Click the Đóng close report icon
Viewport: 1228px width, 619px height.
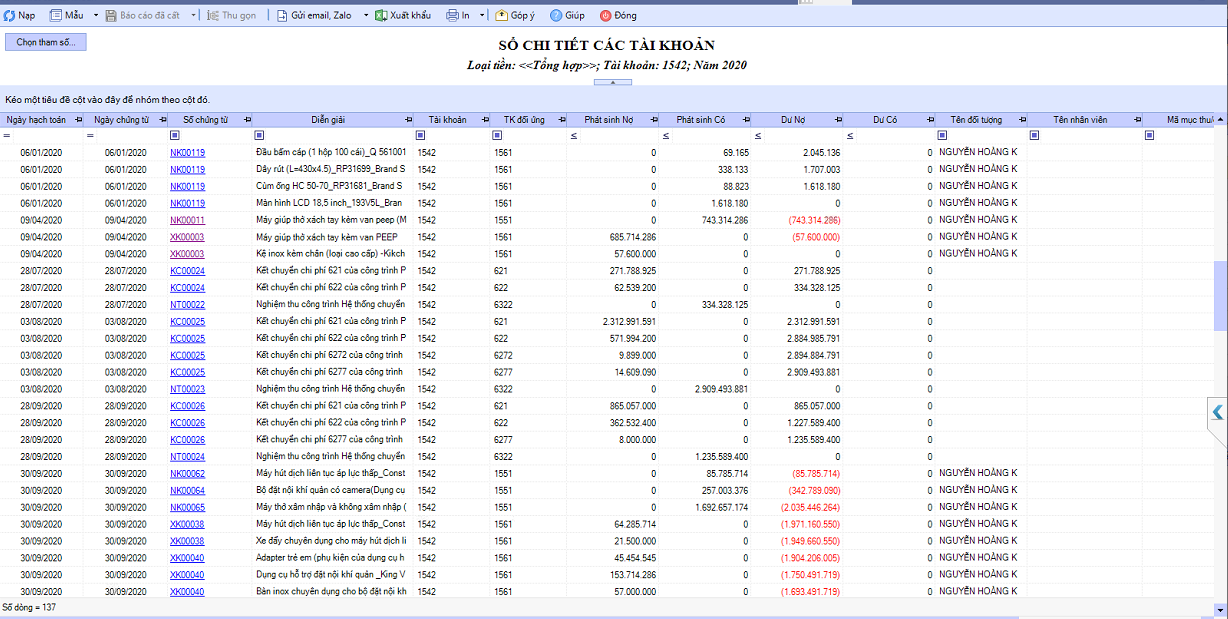(x=605, y=16)
